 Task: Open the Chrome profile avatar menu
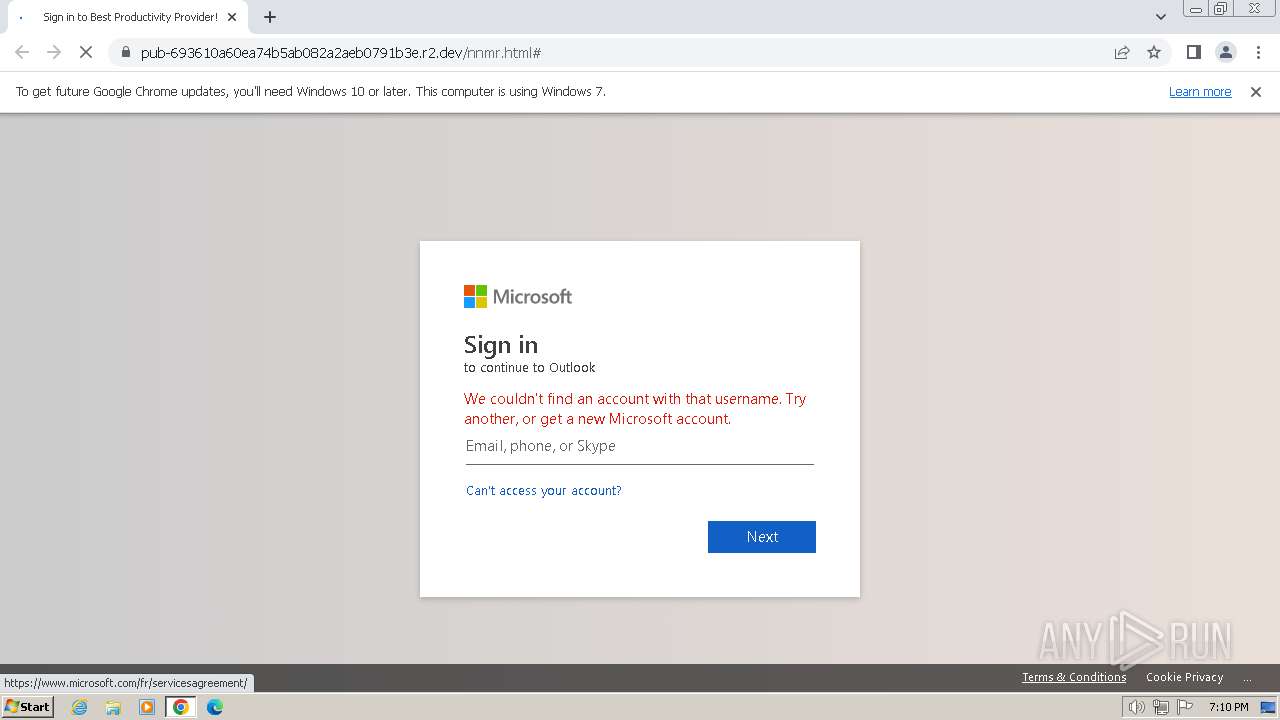coord(1225,52)
